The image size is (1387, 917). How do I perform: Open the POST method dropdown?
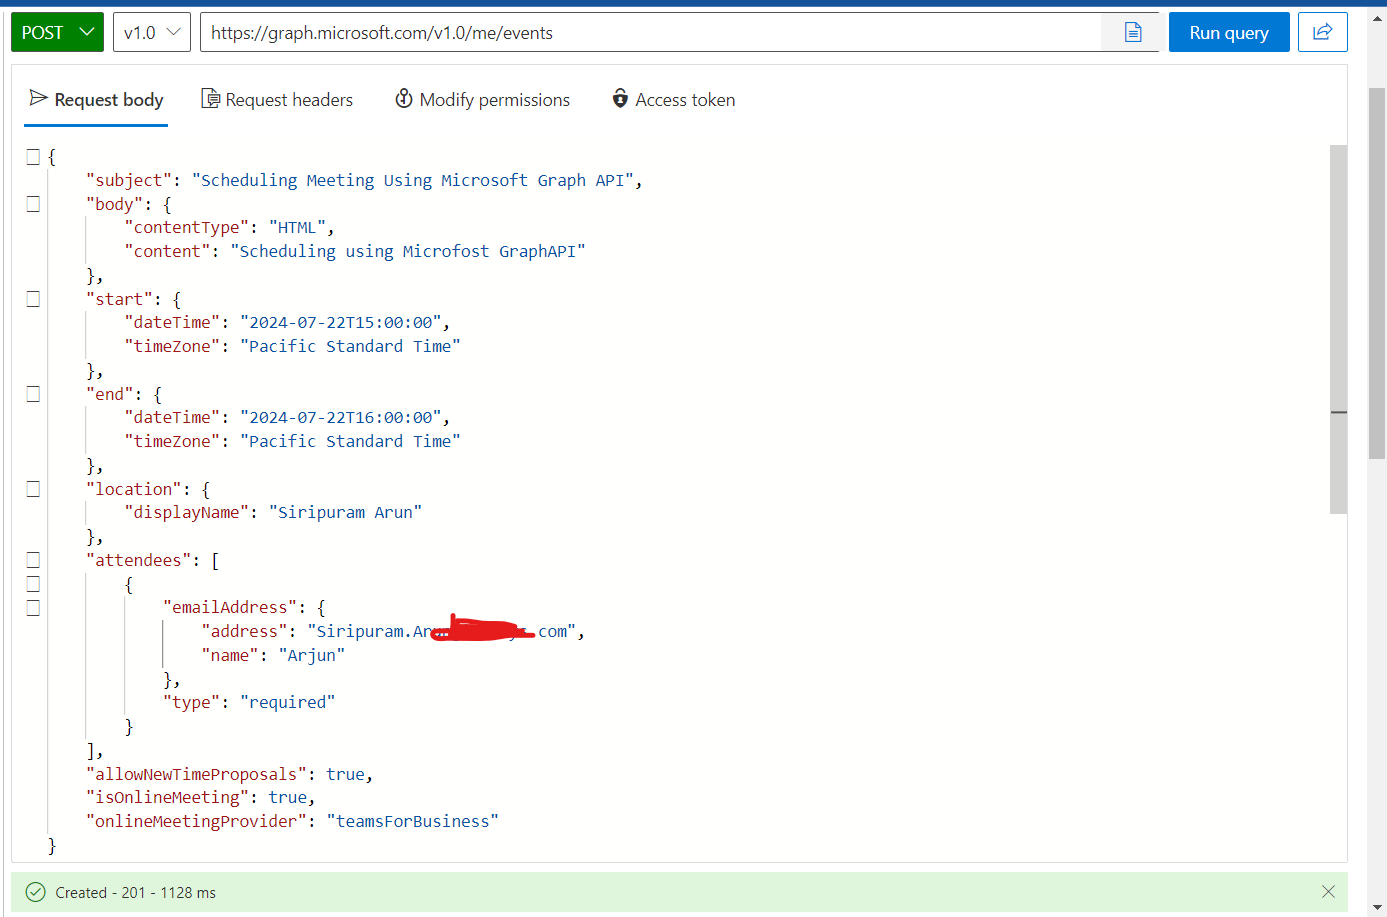(57, 32)
